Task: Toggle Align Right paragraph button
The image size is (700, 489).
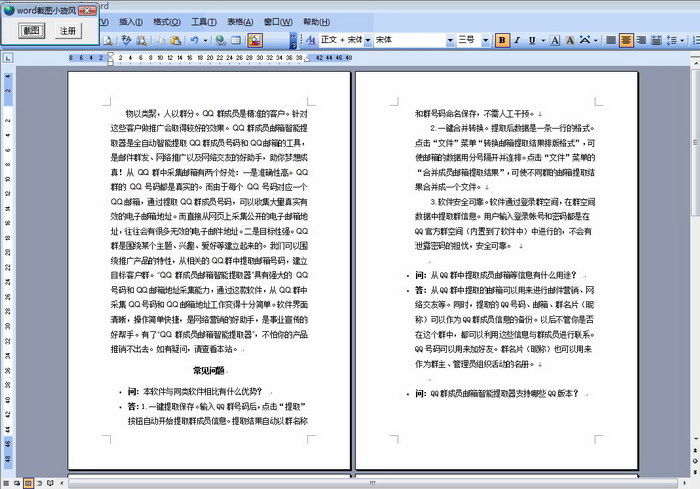Action: [x=641, y=40]
